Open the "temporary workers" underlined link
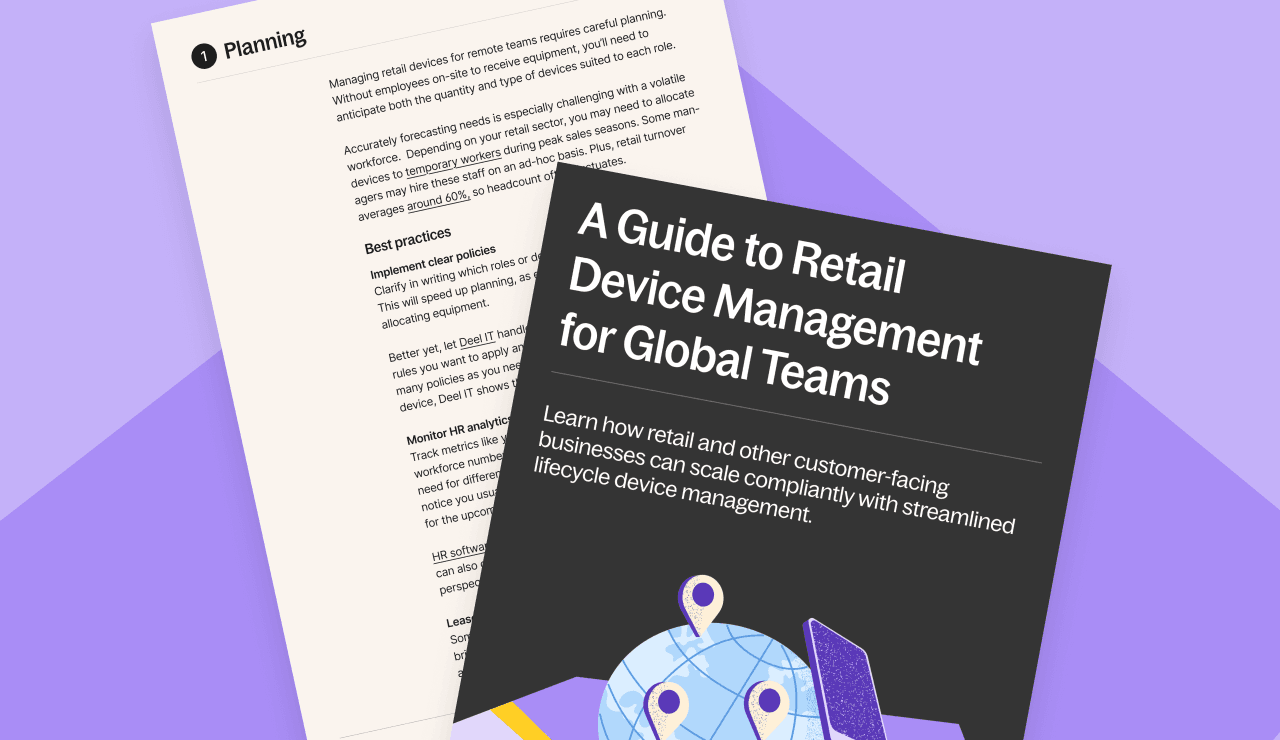The image size is (1280, 740). (453, 162)
